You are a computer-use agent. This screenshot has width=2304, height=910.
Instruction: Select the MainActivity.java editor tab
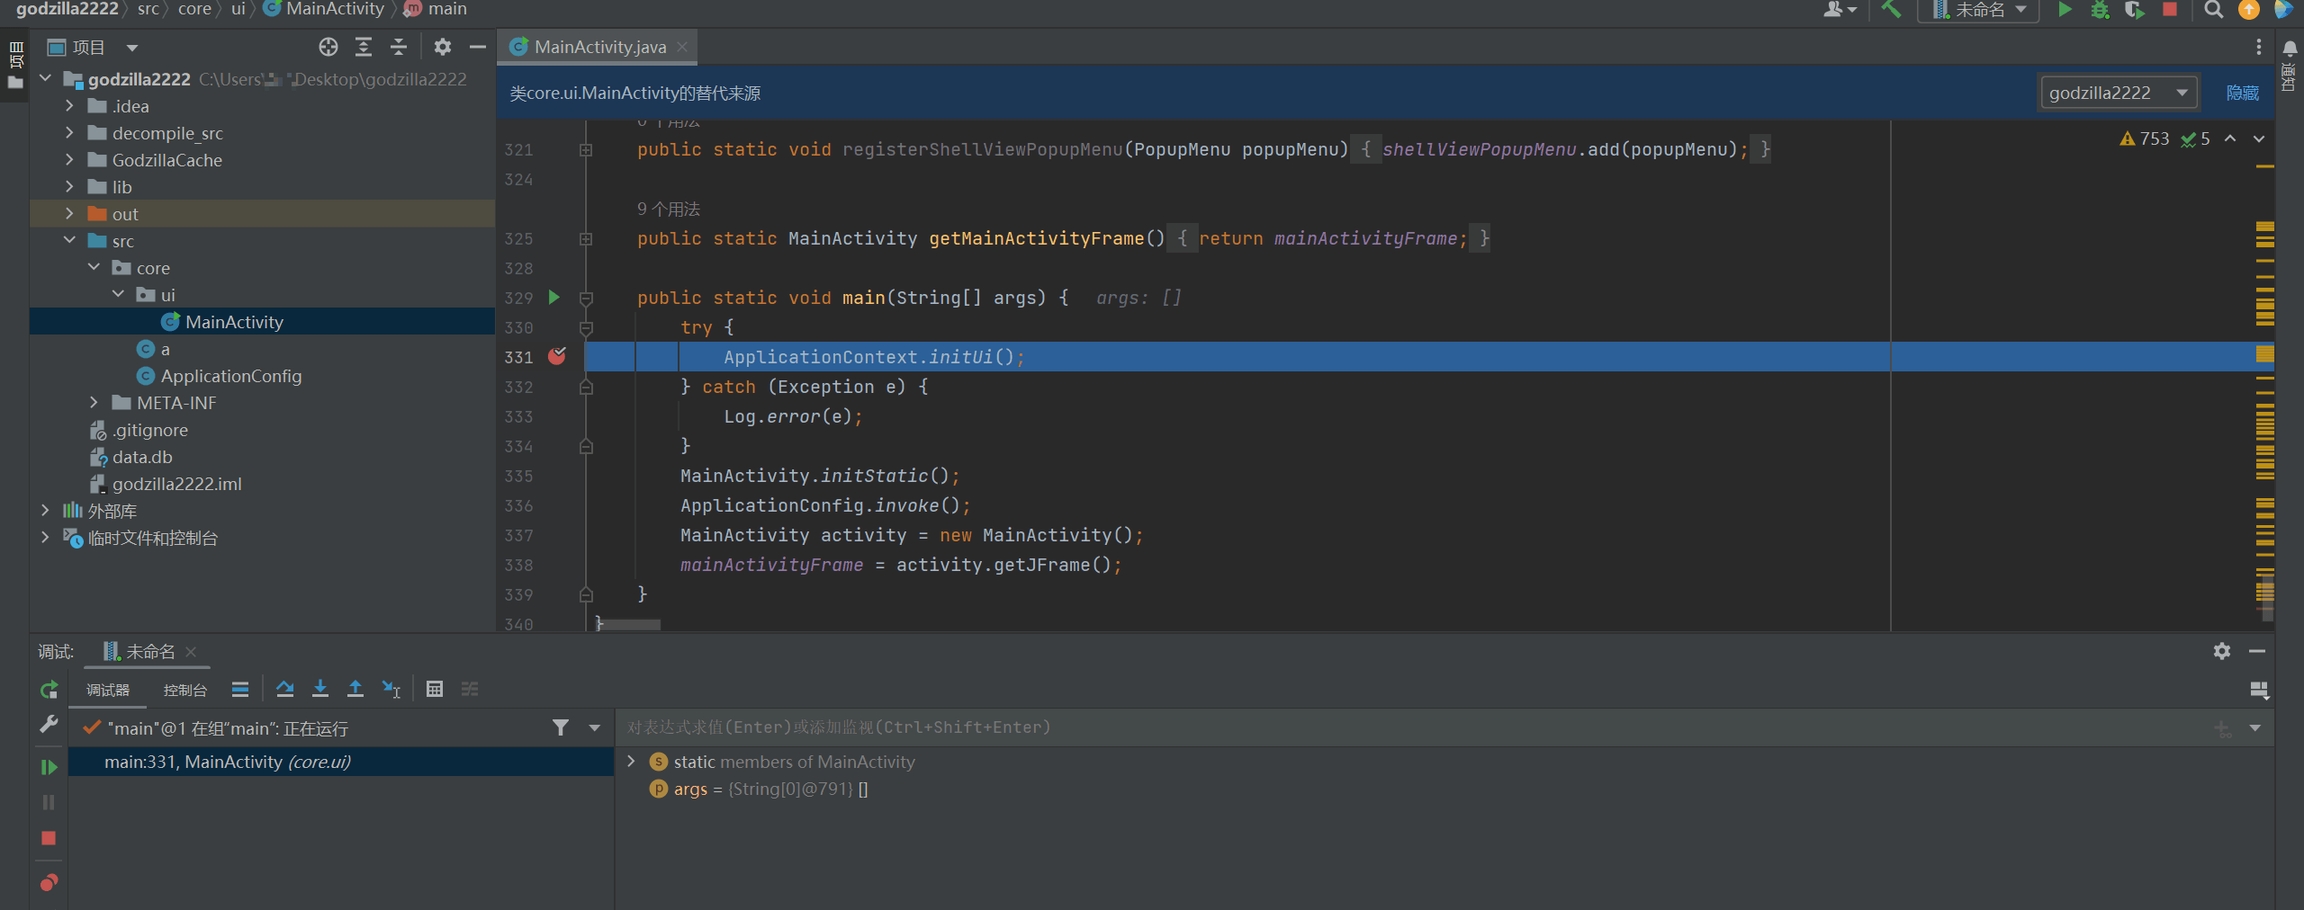[x=599, y=47]
